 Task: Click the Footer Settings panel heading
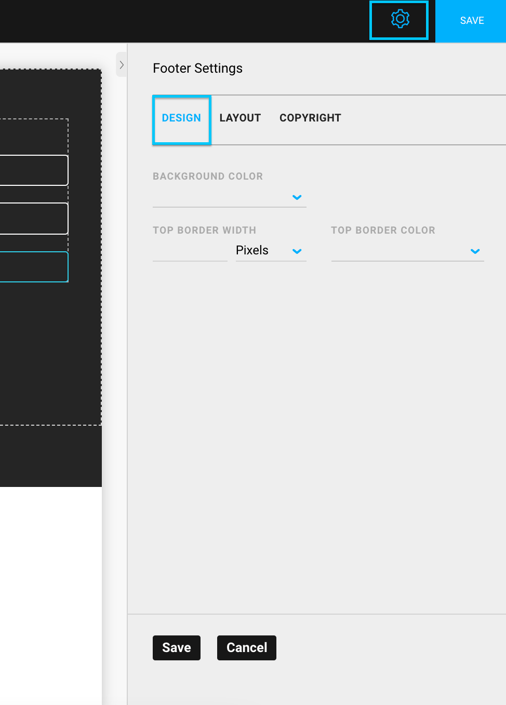tap(197, 68)
